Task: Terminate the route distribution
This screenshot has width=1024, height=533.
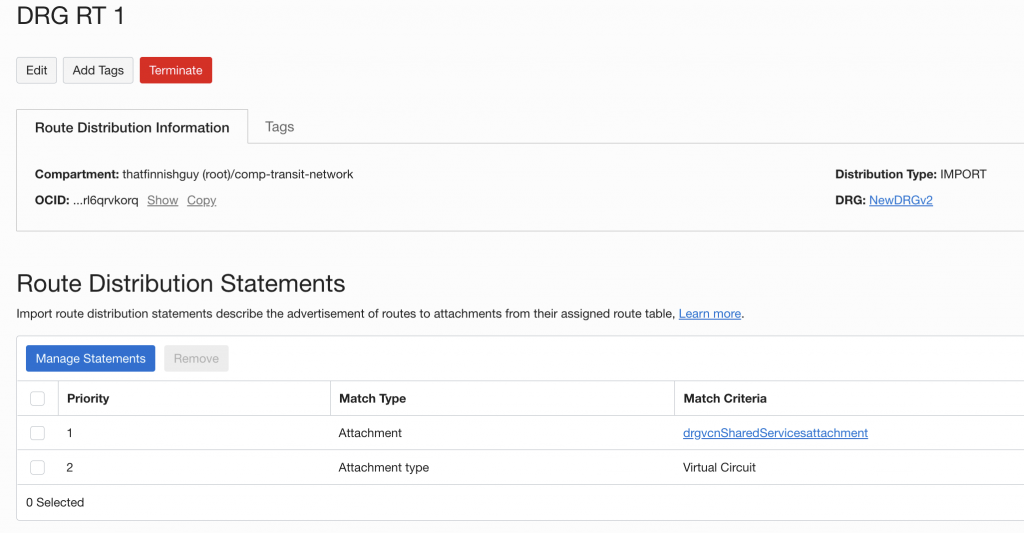Action: pos(176,71)
